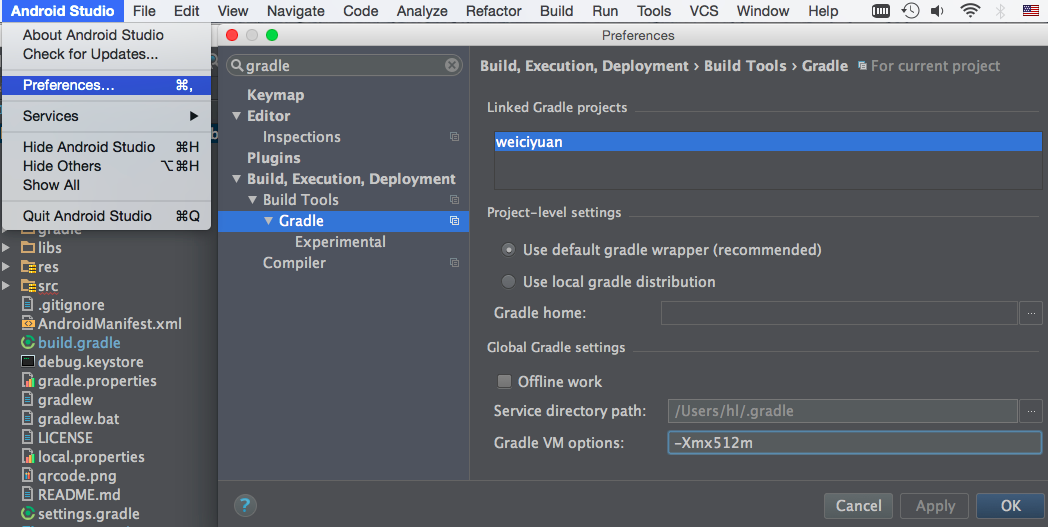Open the Refactor menu
Image resolution: width=1048 pixels, height=527 pixels.
coord(494,11)
